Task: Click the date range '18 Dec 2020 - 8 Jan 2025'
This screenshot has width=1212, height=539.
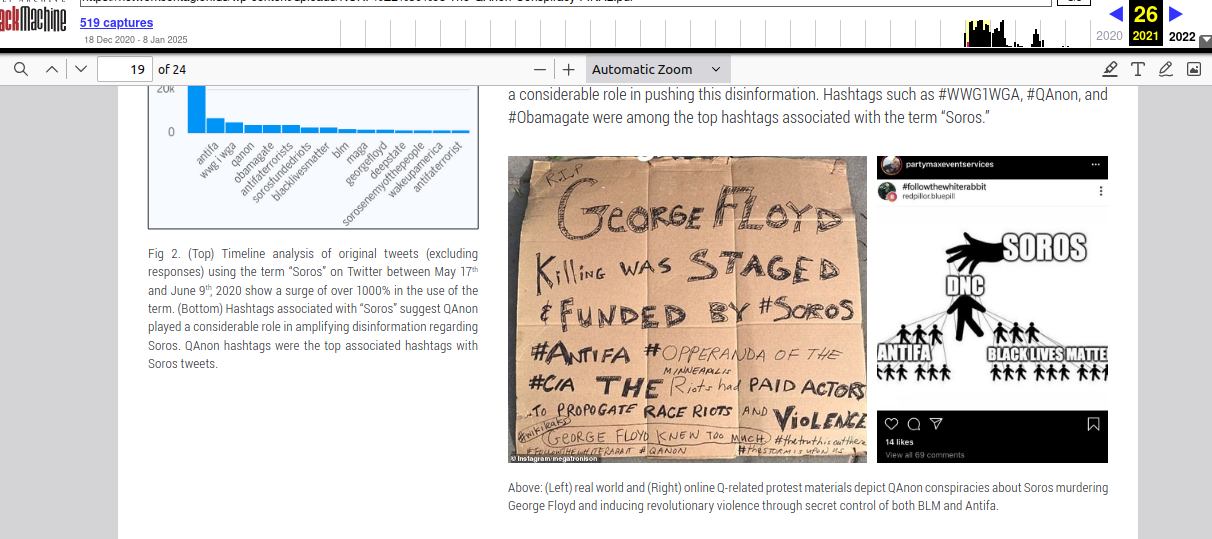Action: [x=136, y=40]
